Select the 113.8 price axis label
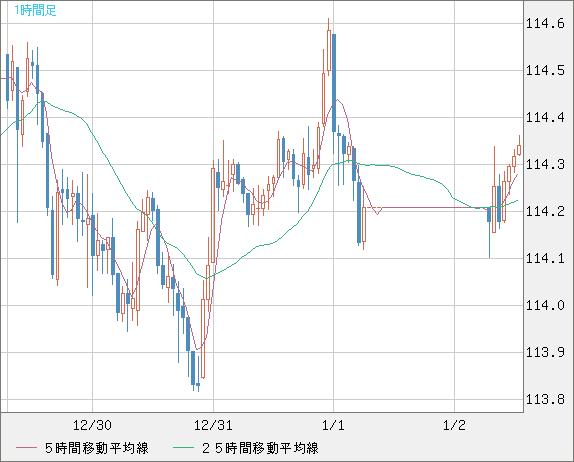This screenshot has height=462, width=574. point(545,399)
